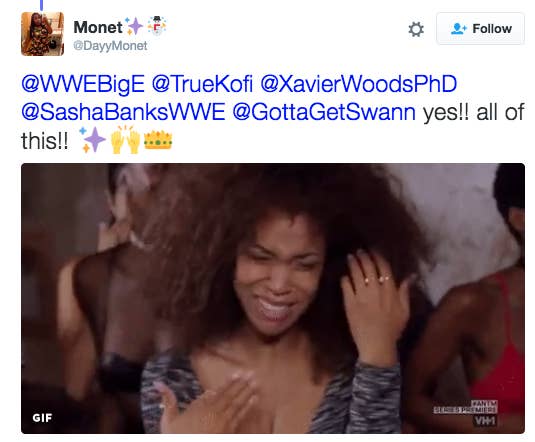
Task: Open the @GottaGetSwann mention
Action: (x=324, y=112)
